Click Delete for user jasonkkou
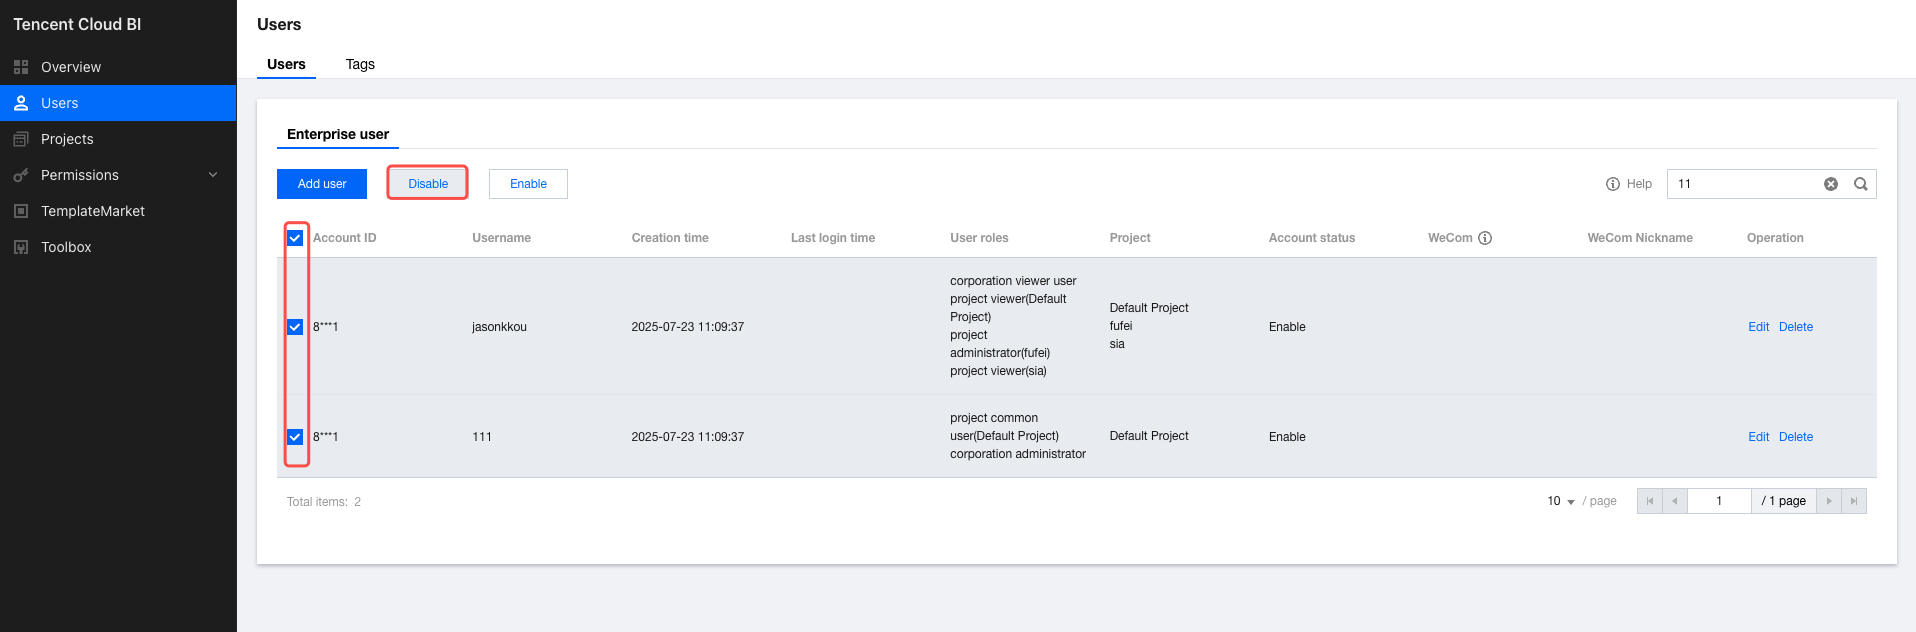The width and height of the screenshot is (1916, 632). click(x=1796, y=327)
